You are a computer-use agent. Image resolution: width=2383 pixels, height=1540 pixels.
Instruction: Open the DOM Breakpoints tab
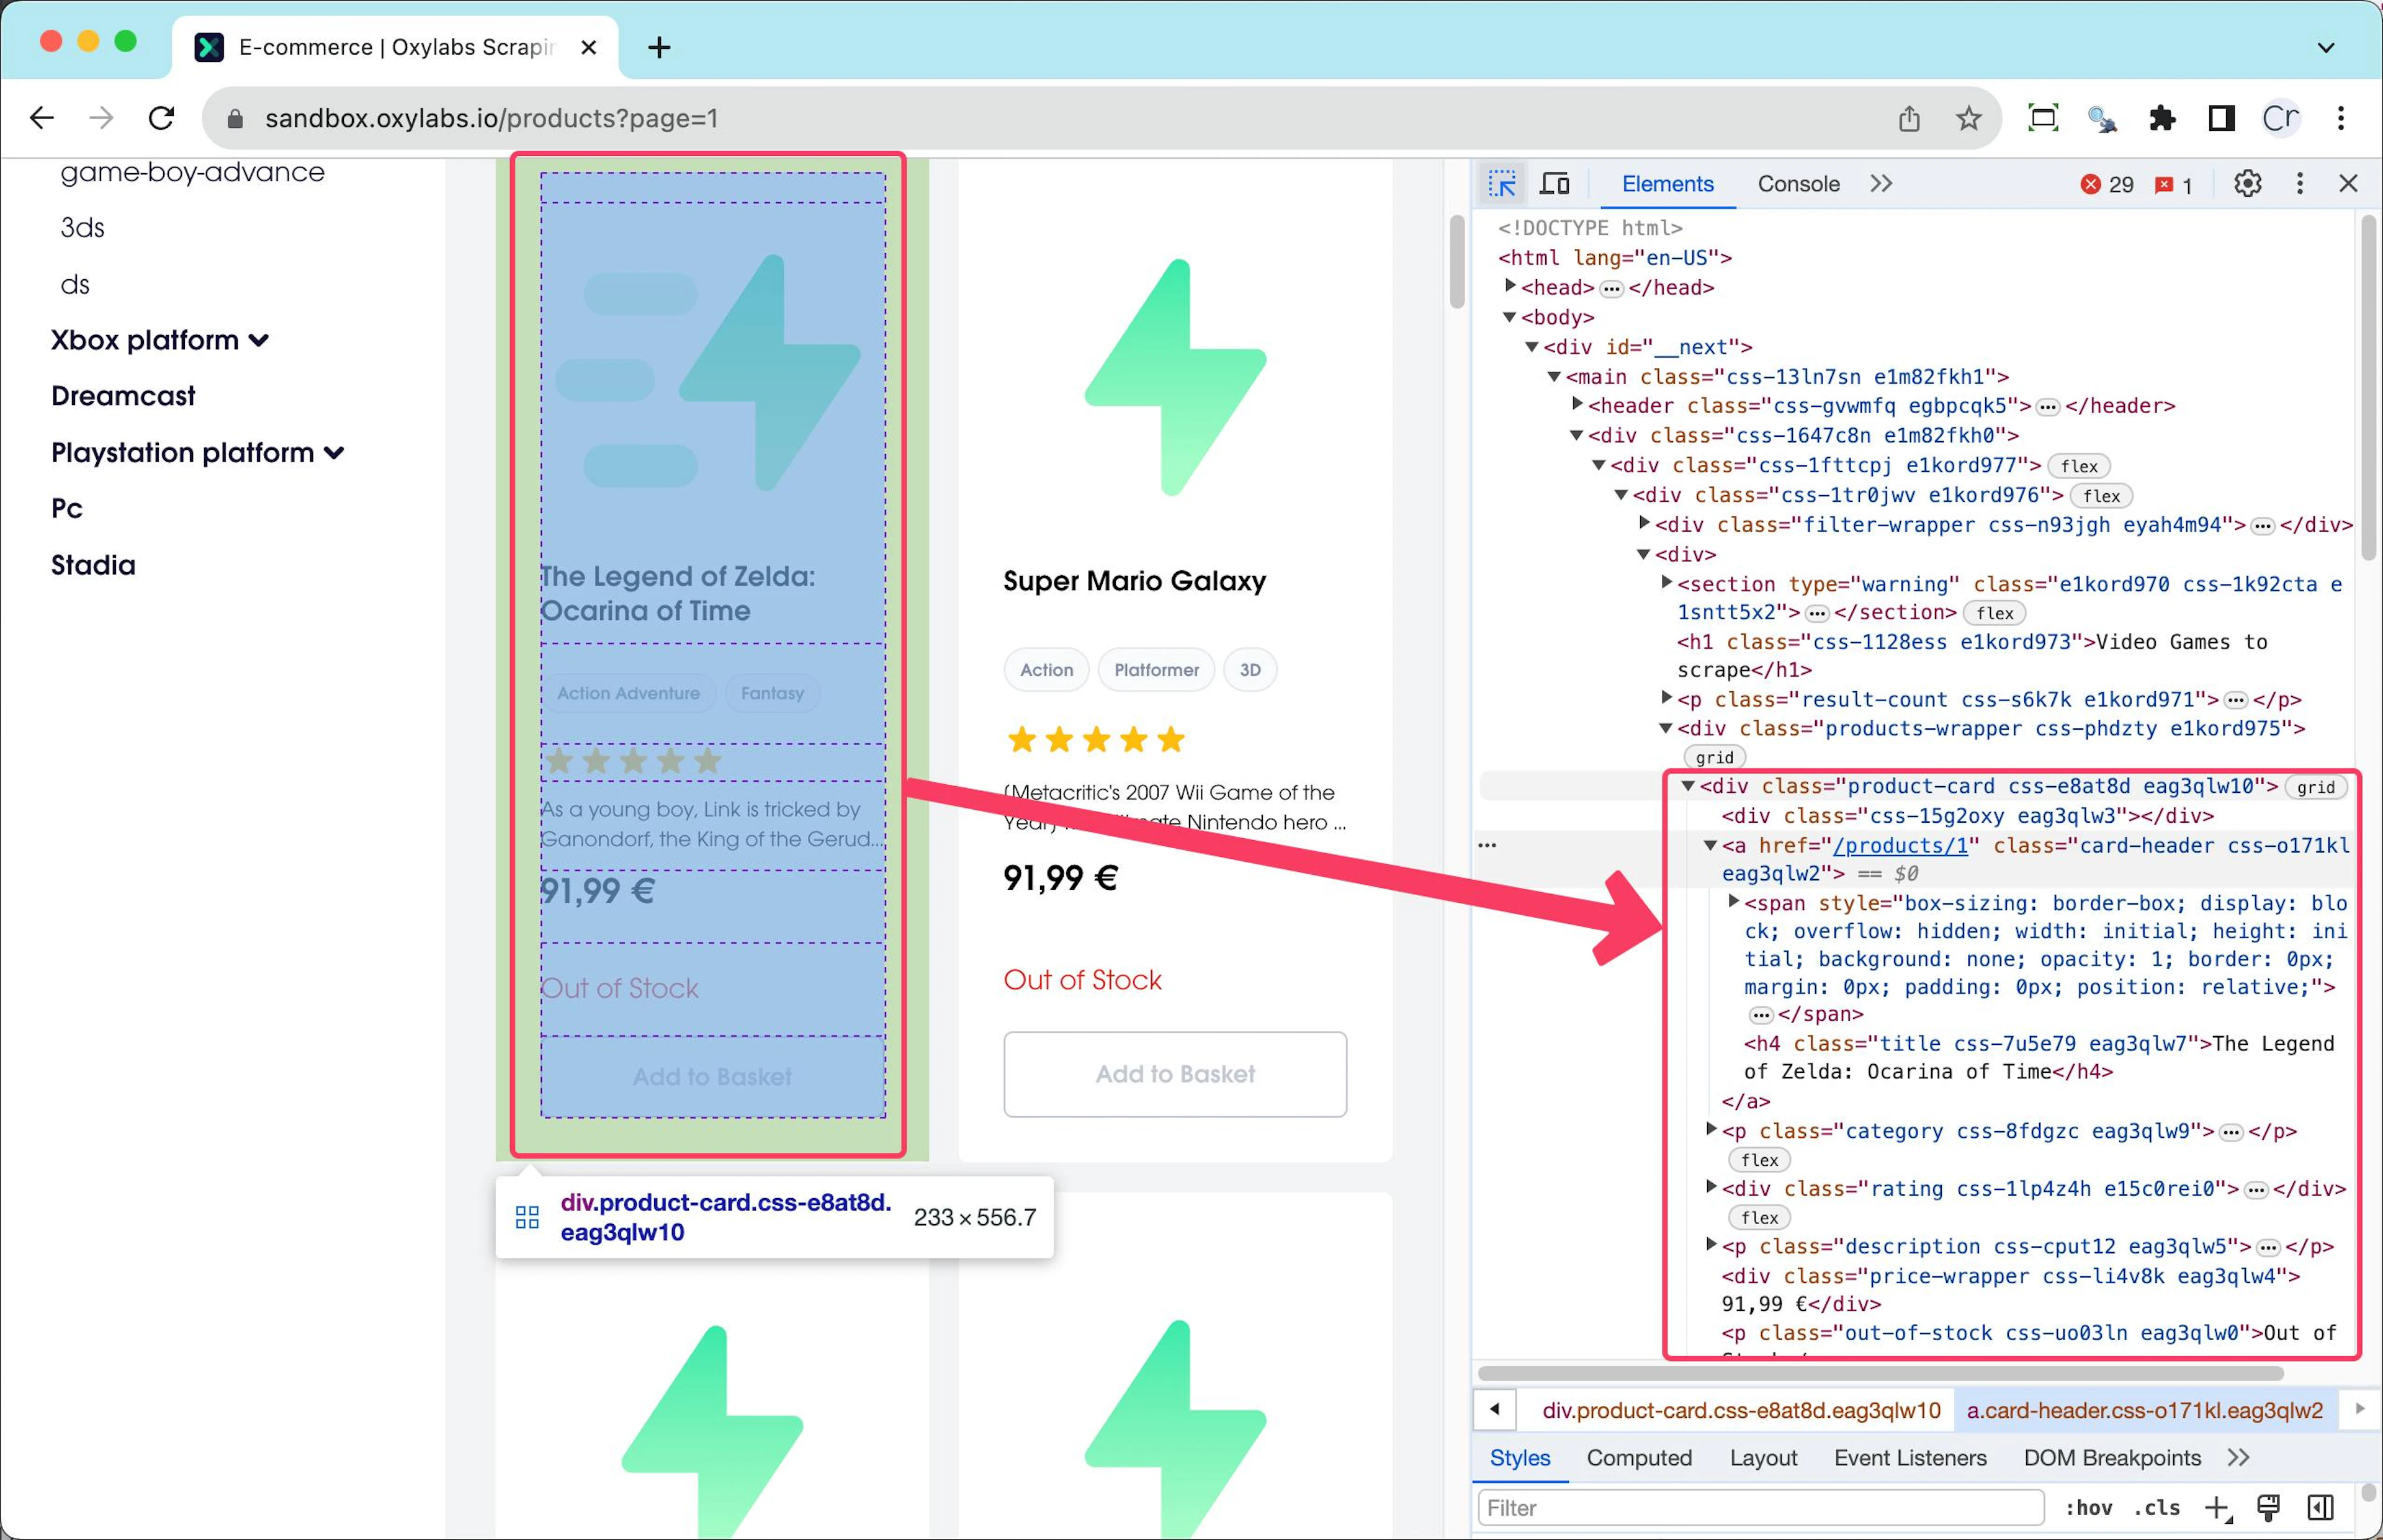(x=2112, y=1458)
